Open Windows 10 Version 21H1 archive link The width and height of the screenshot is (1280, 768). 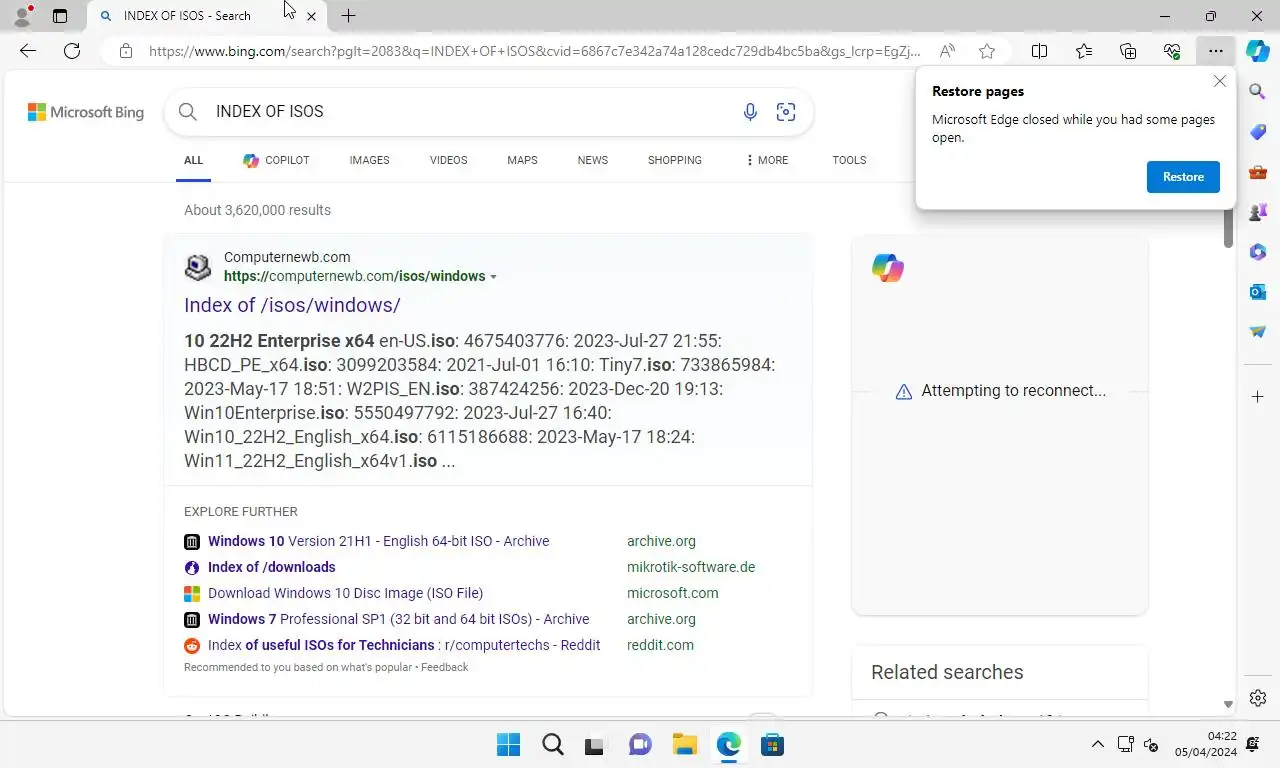pyautogui.click(x=378, y=541)
